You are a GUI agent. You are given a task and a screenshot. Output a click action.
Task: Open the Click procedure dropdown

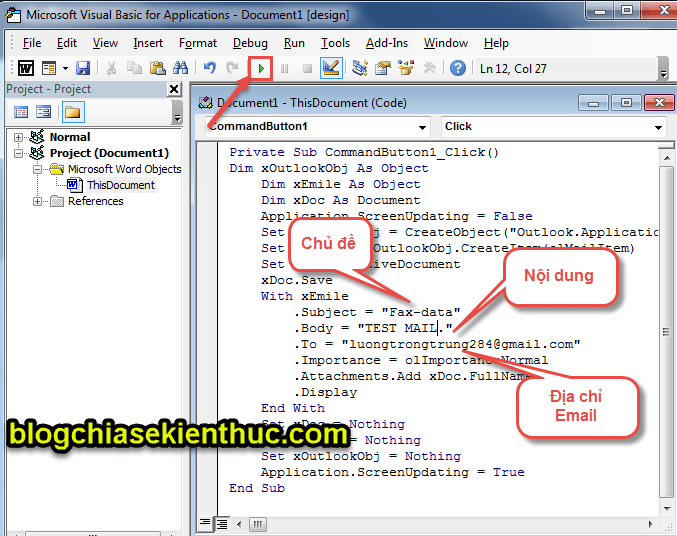point(658,127)
